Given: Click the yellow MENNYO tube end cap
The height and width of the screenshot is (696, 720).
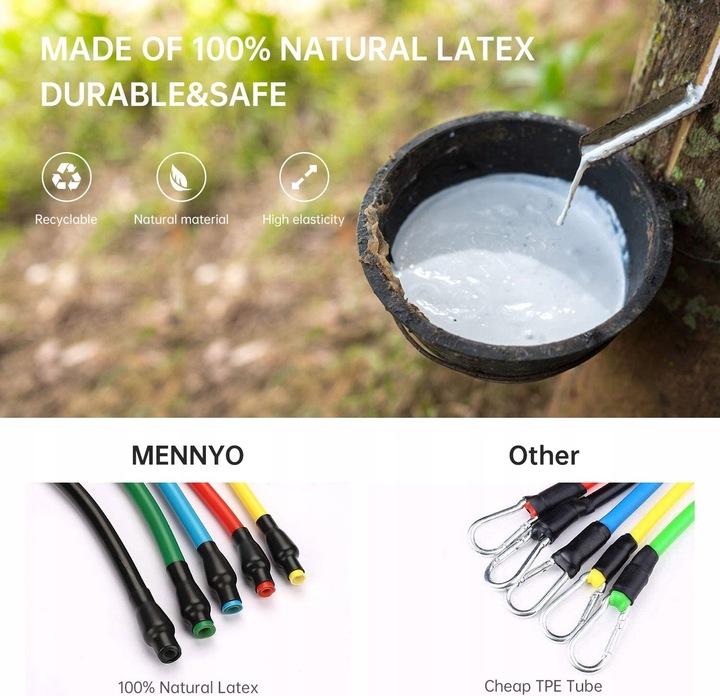Looking at the screenshot, I should click(297, 576).
